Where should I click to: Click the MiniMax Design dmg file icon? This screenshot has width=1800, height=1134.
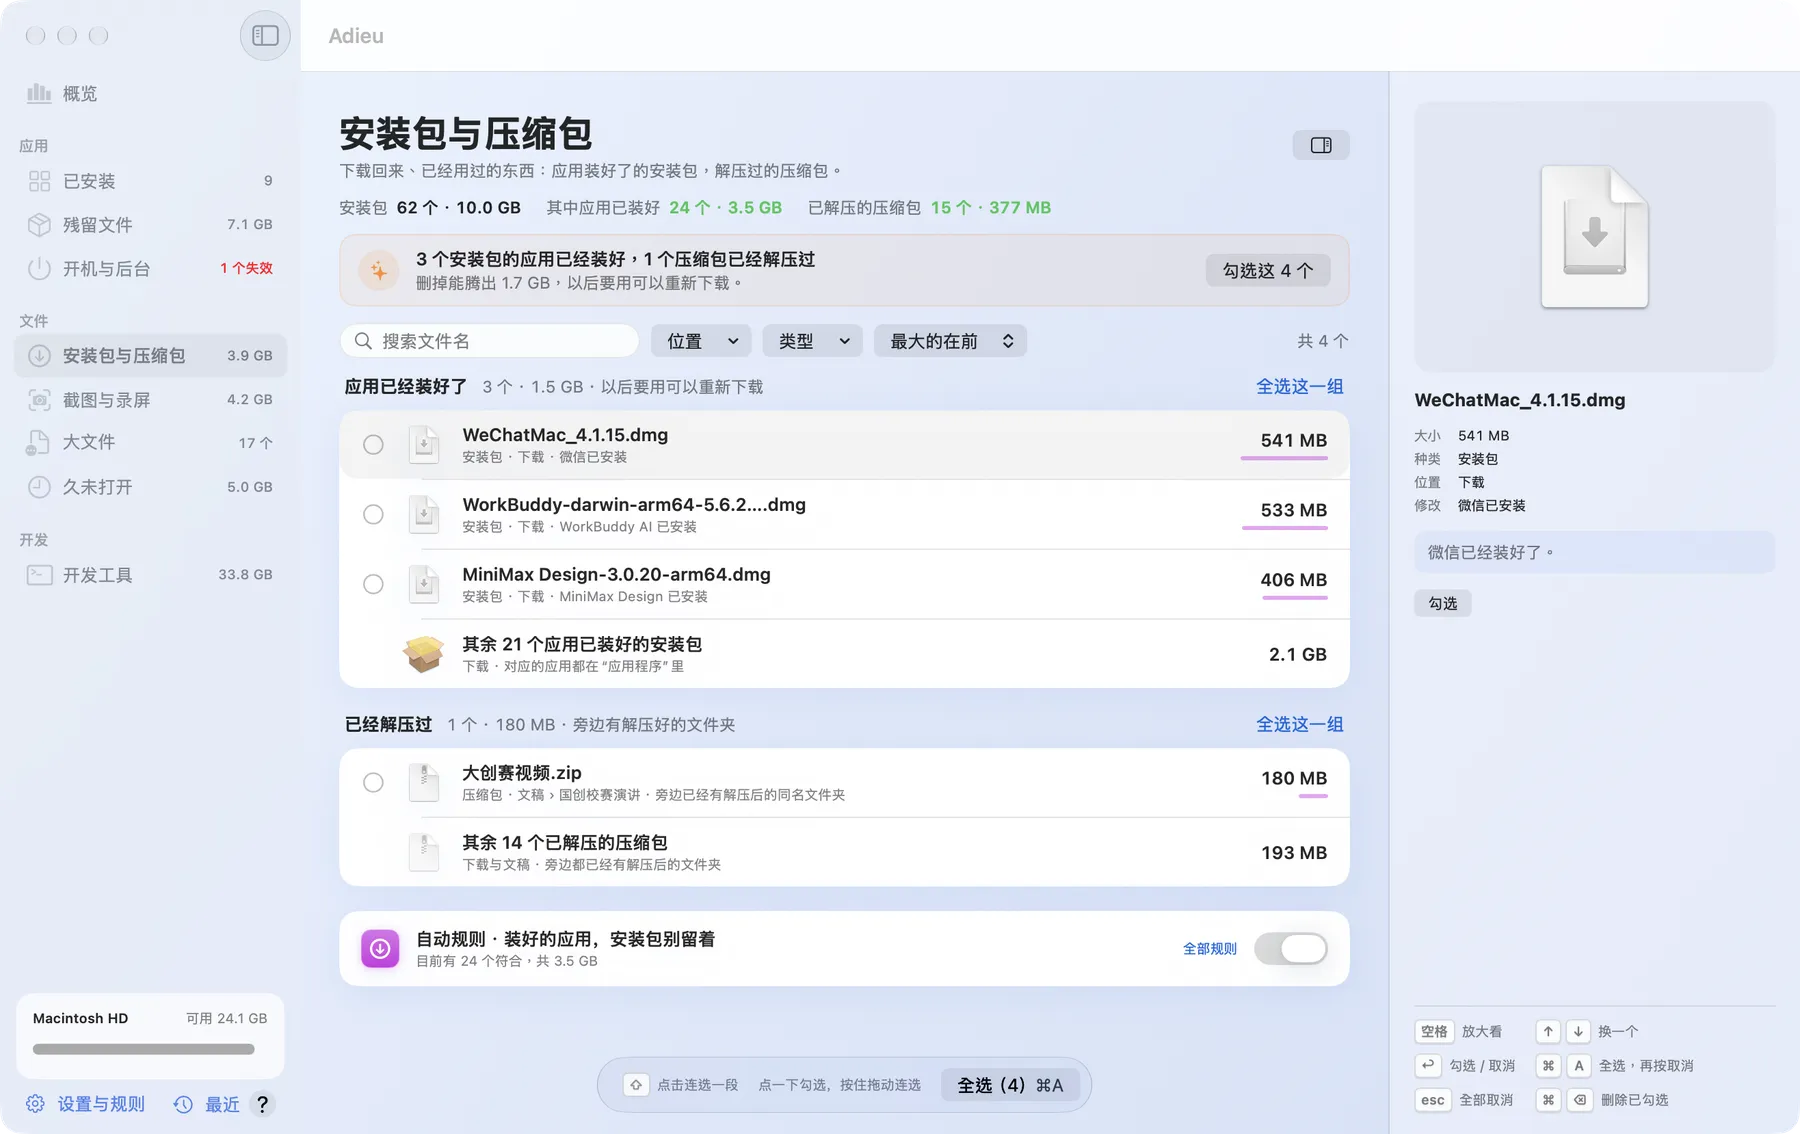424,584
